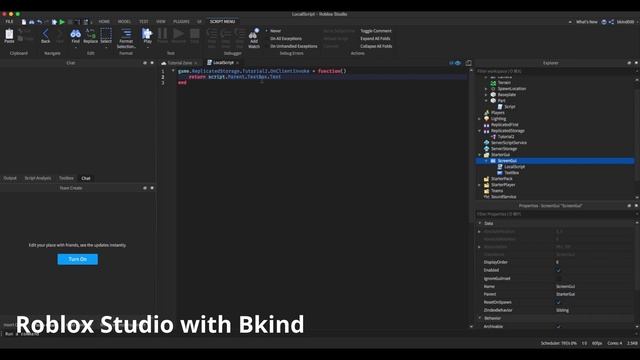The height and width of the screenshot is (360, 640).
Task: Select the Baseplate item in Explorer
Action: (507, 95)
